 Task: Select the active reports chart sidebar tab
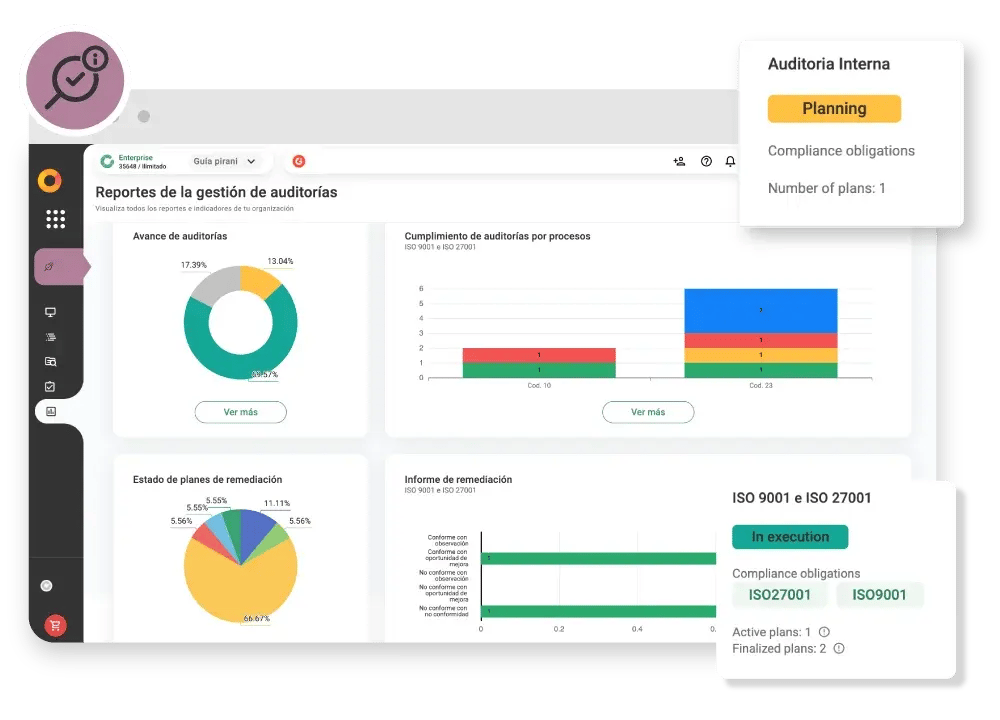(52, 411)
